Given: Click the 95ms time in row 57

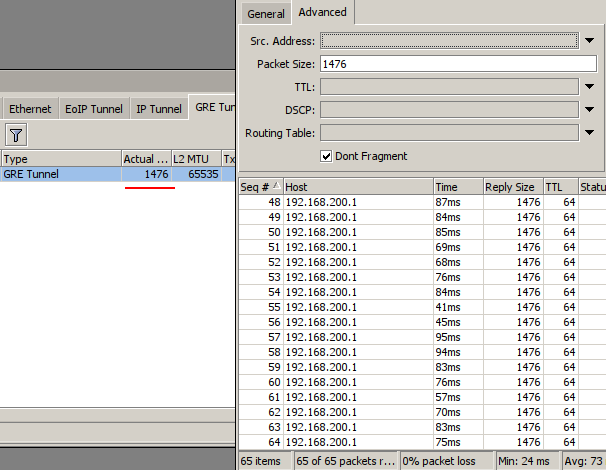Looking at the screenshot, I should coord(448,337).
